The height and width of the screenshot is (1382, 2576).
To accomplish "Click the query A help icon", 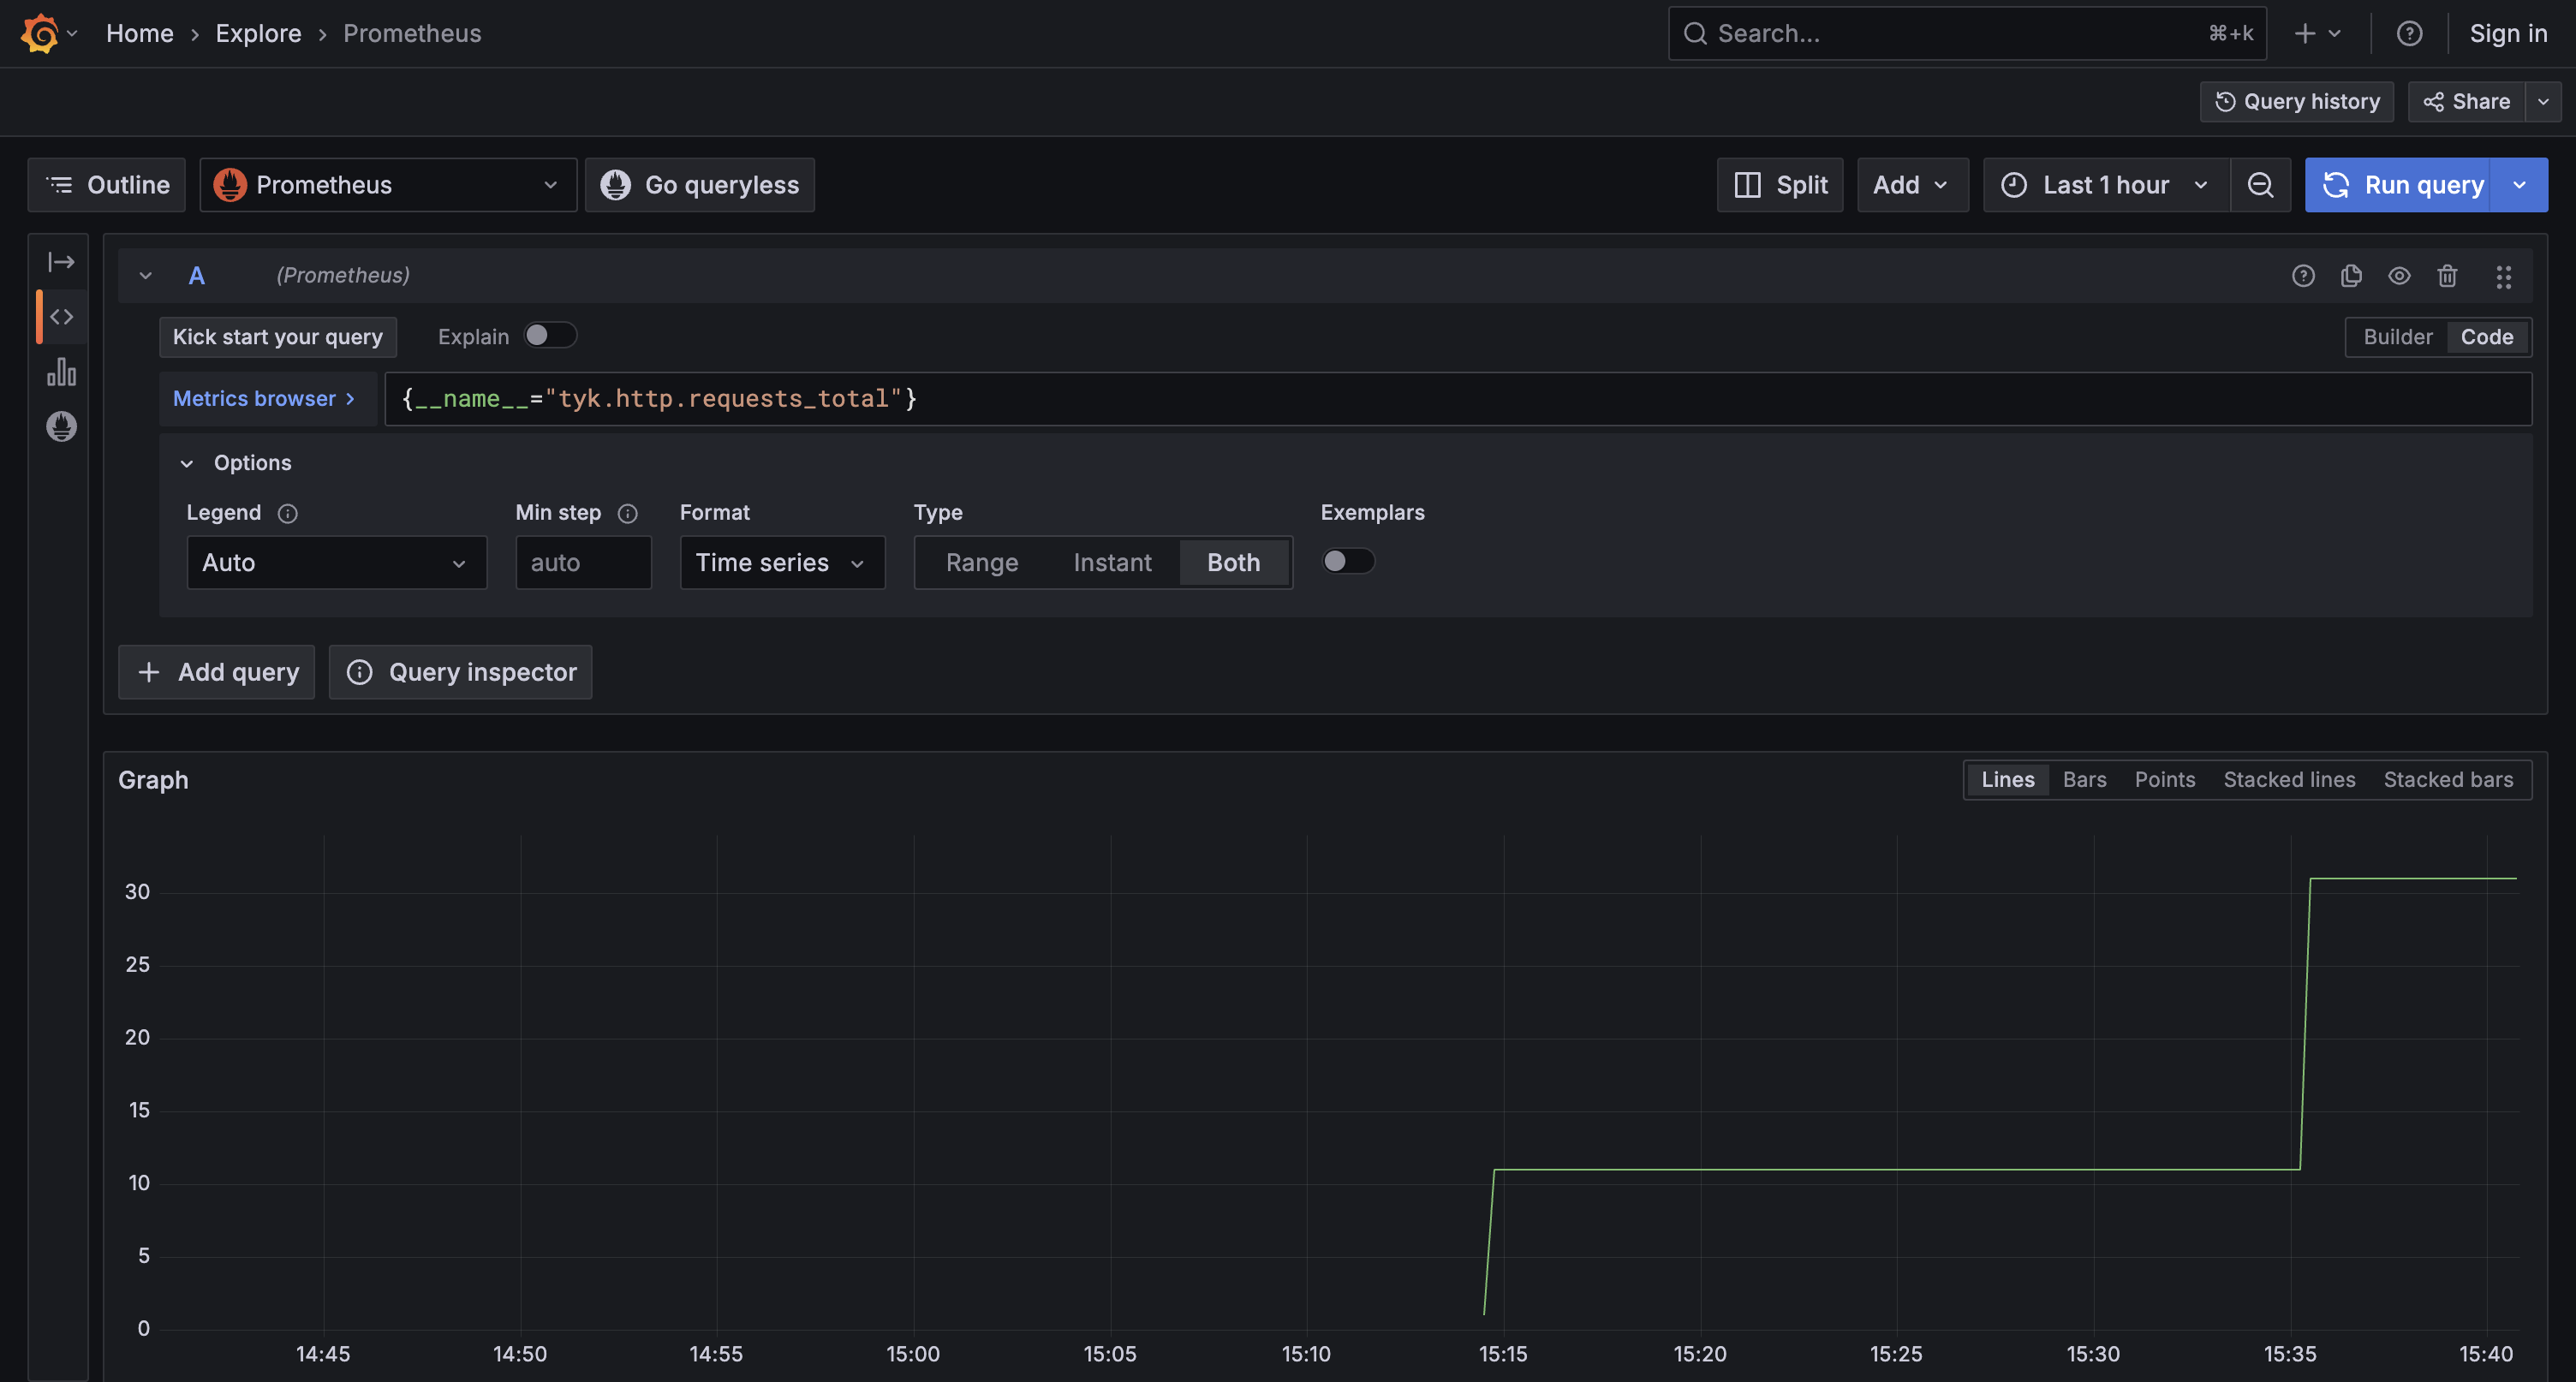I will coord(2303,276).
